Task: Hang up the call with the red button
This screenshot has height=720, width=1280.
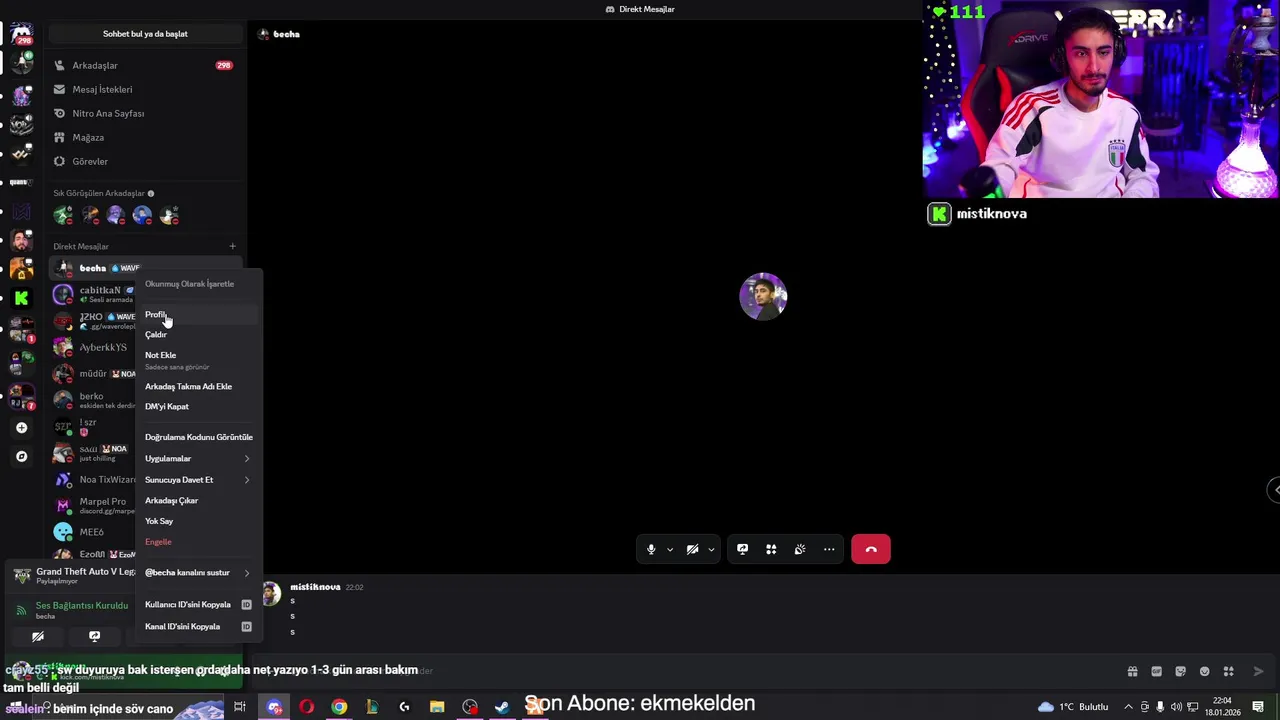Action: coord(871,549)
